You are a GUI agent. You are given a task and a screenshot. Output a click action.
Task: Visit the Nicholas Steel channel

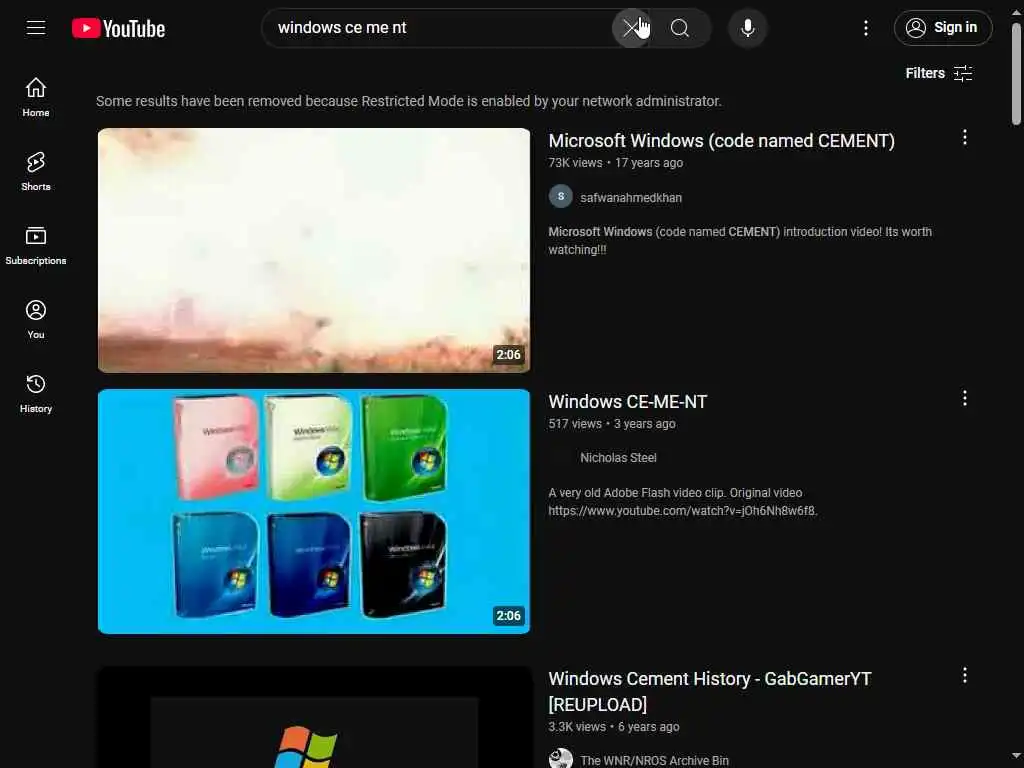618,458
